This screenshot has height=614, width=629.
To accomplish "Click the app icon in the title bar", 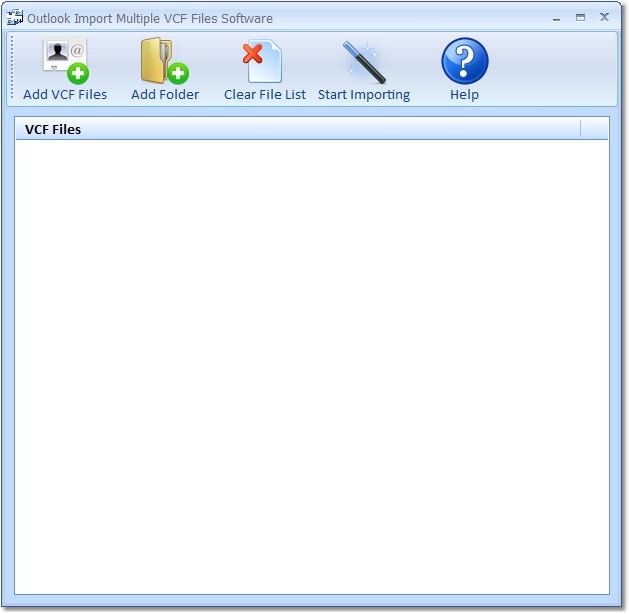I will 15,18.
